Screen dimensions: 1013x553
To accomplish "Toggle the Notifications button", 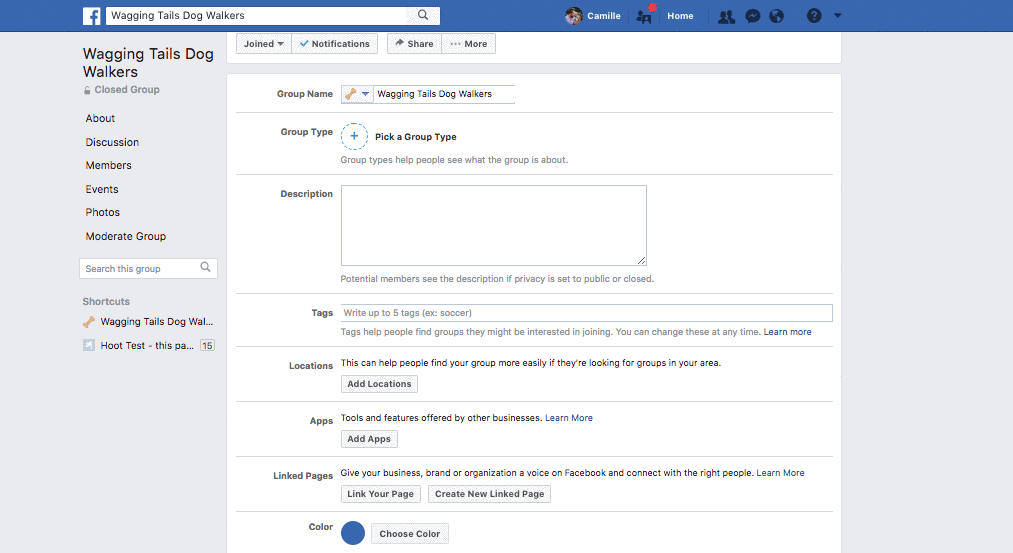I will point(335,44).
